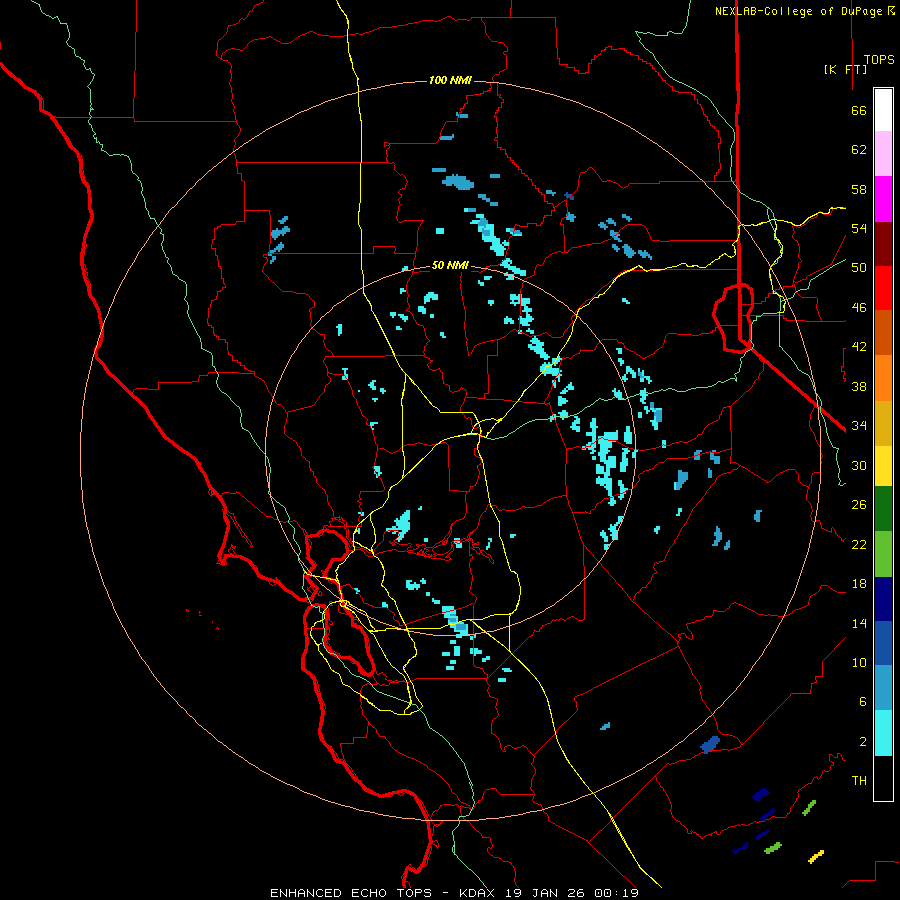
Task: Click the navy blue legend swatch
Action: click(x=883, y=599)
